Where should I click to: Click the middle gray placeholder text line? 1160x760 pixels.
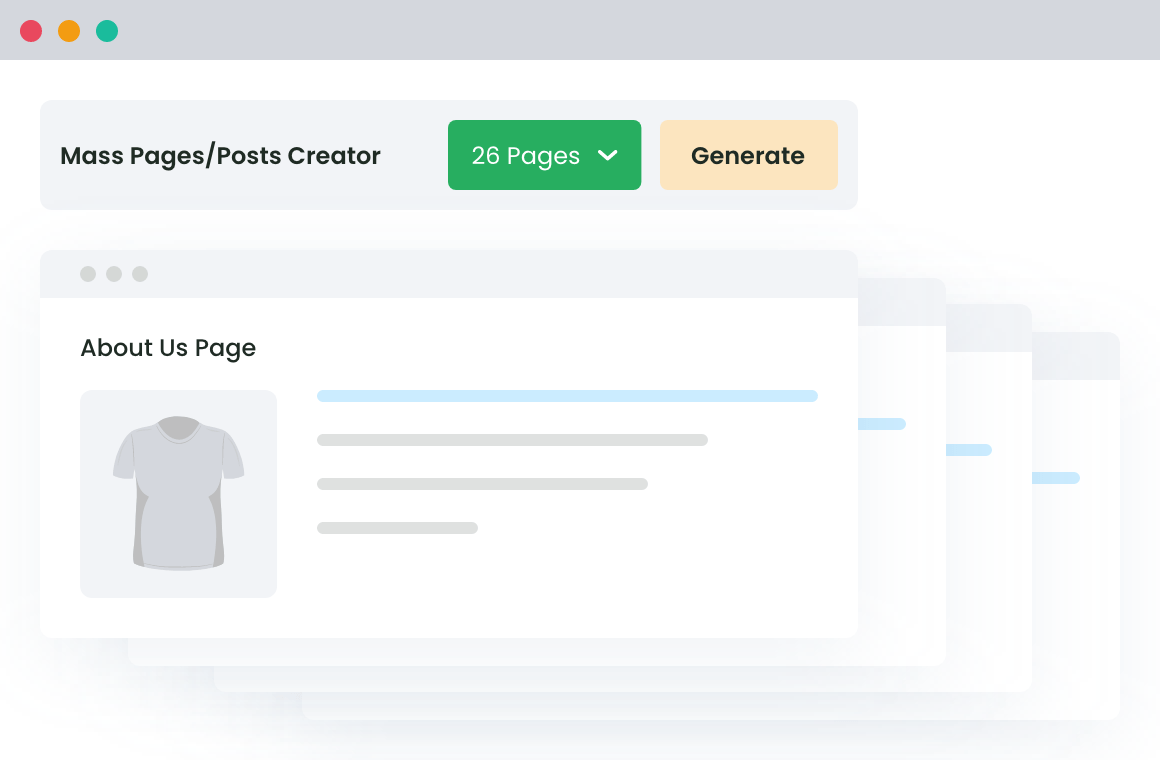[x=482, y=484]
